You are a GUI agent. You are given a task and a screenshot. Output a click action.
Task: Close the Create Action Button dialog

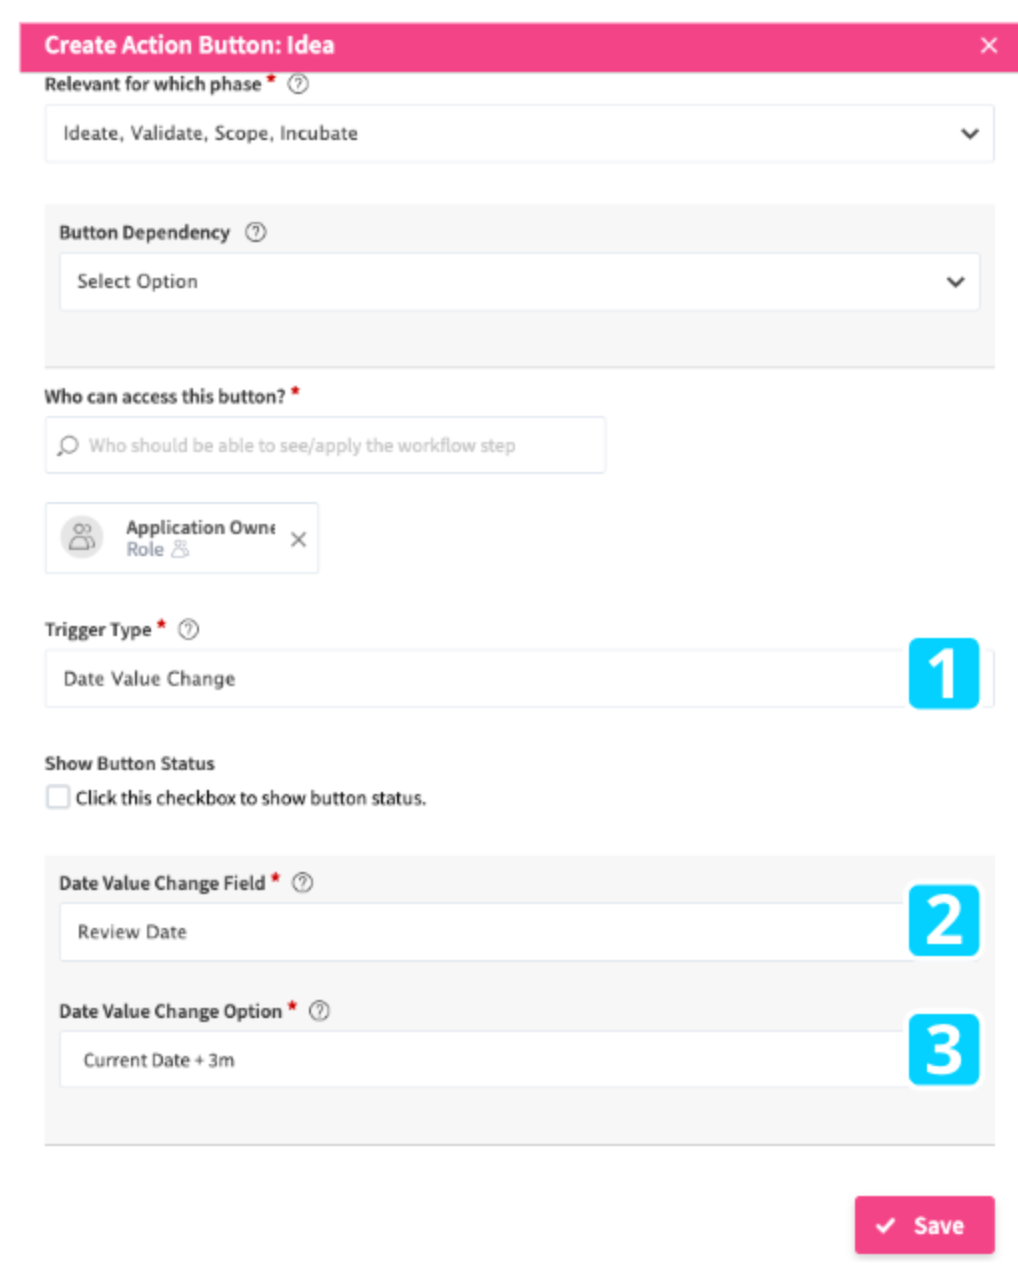tap(988, 45)
